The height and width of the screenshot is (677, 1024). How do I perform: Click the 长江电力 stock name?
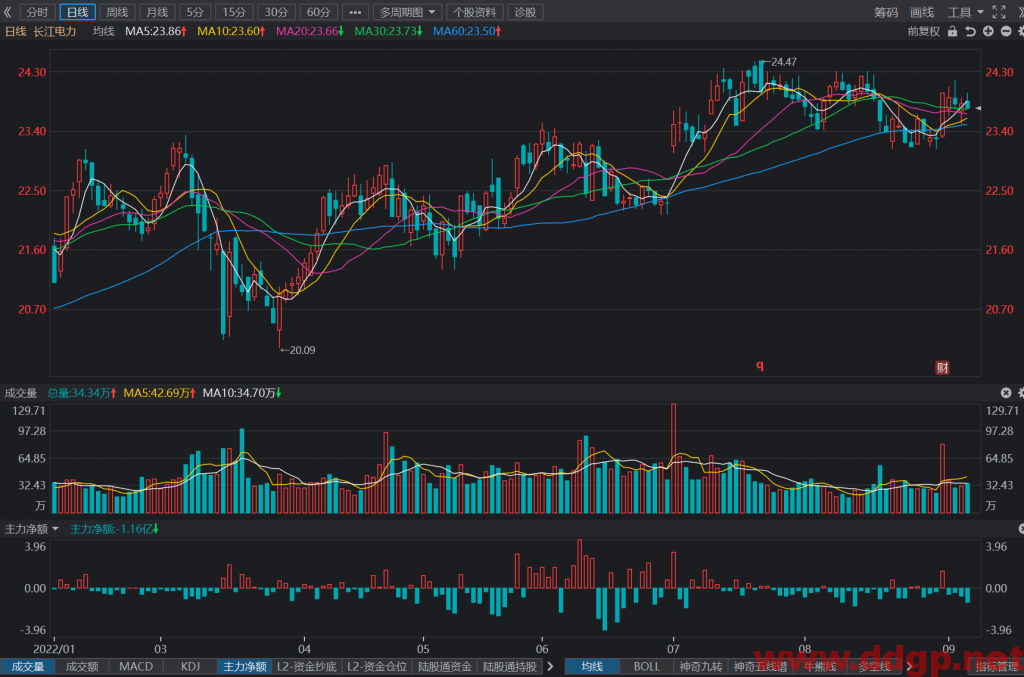[55, 31]
